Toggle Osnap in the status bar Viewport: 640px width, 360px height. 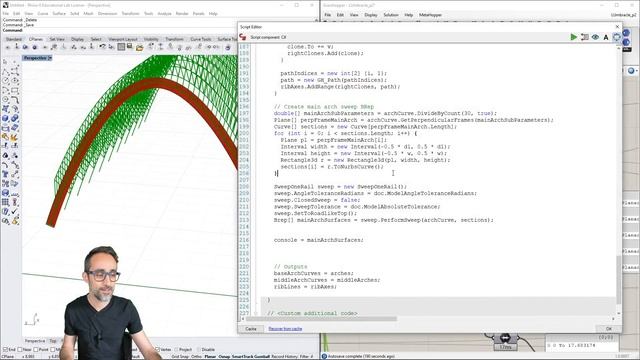(224, 357)
